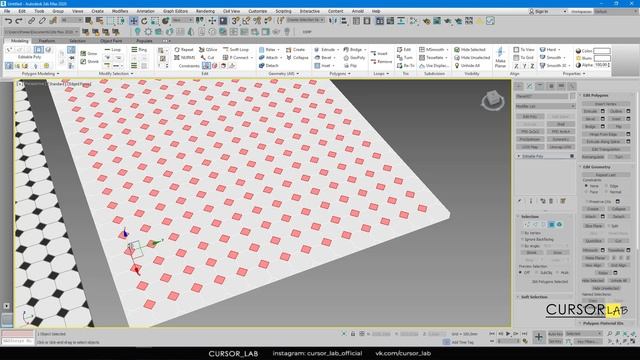Image resolution: width=640 pixels, height=360 pixels.
Task: Open the Extrude dropdown arrow in ribbon
Action: click(x=338, y=50)
